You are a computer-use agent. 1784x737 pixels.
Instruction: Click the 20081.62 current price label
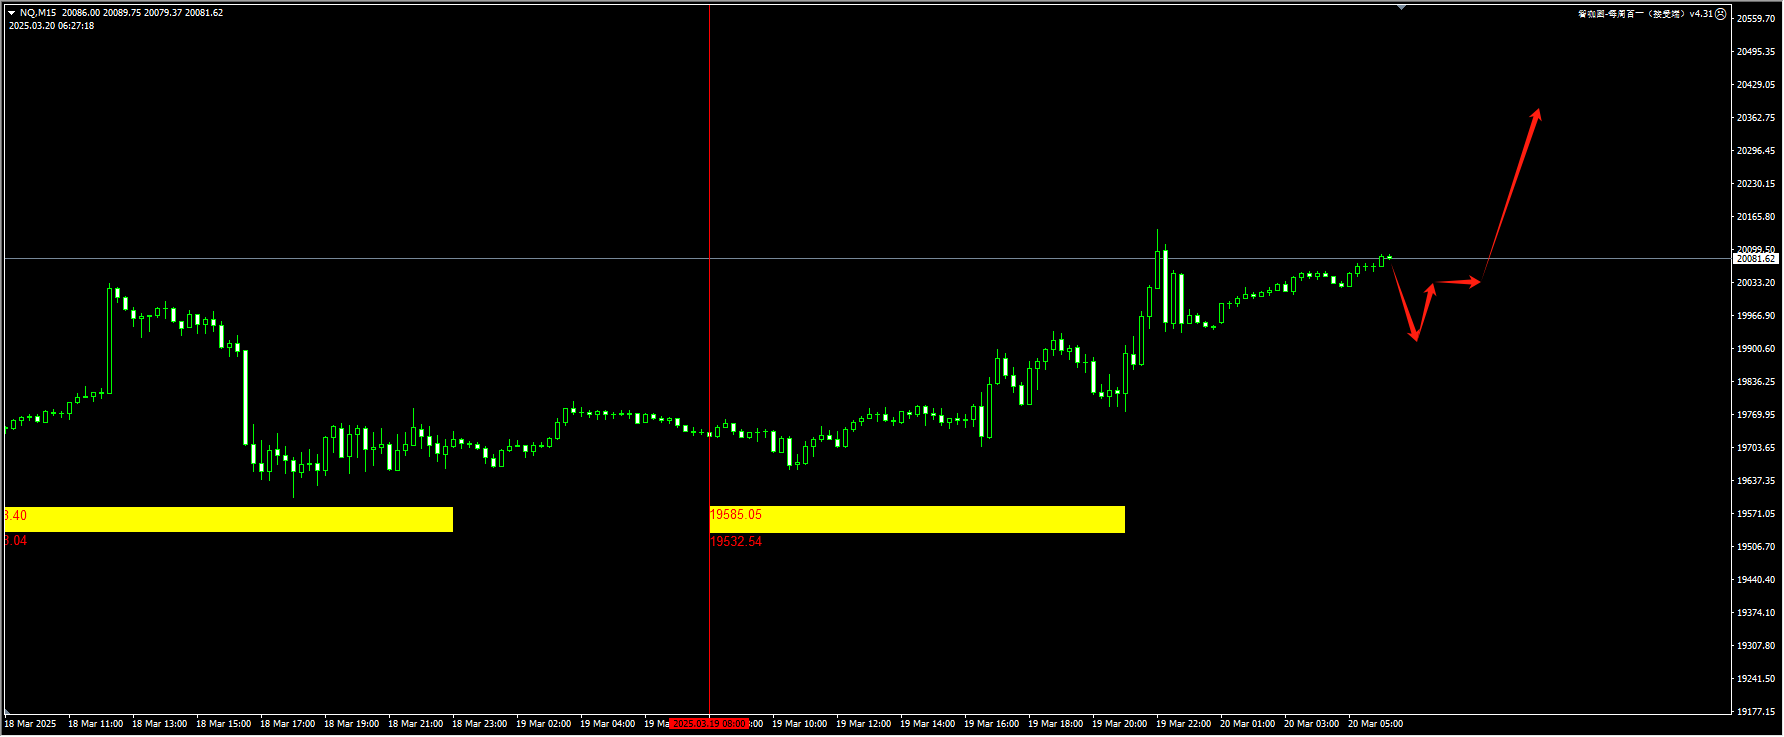(1755, 259)
